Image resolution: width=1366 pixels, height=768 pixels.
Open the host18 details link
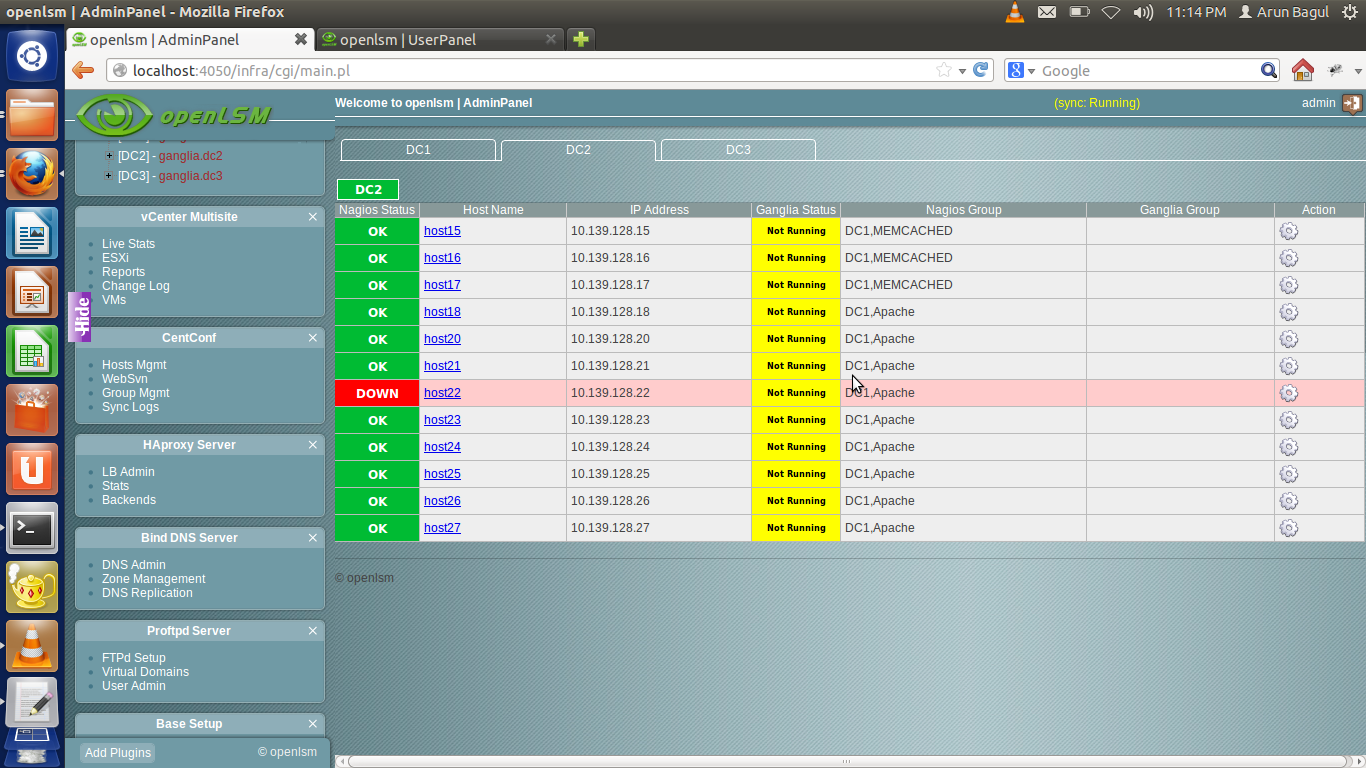pyautogui.click(x=442, y=311)
